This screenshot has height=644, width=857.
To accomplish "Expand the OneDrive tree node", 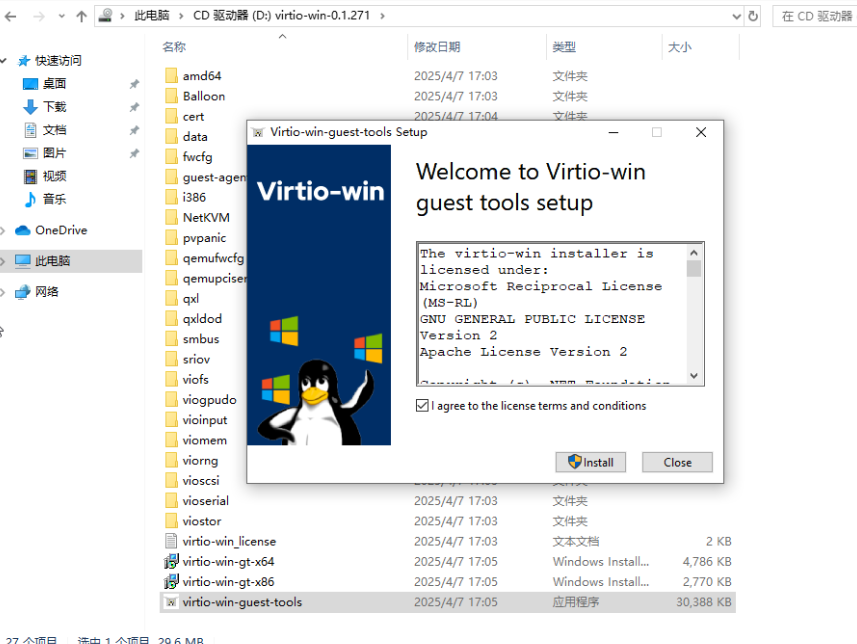I will pyautogui.click(x=4, y=230).
